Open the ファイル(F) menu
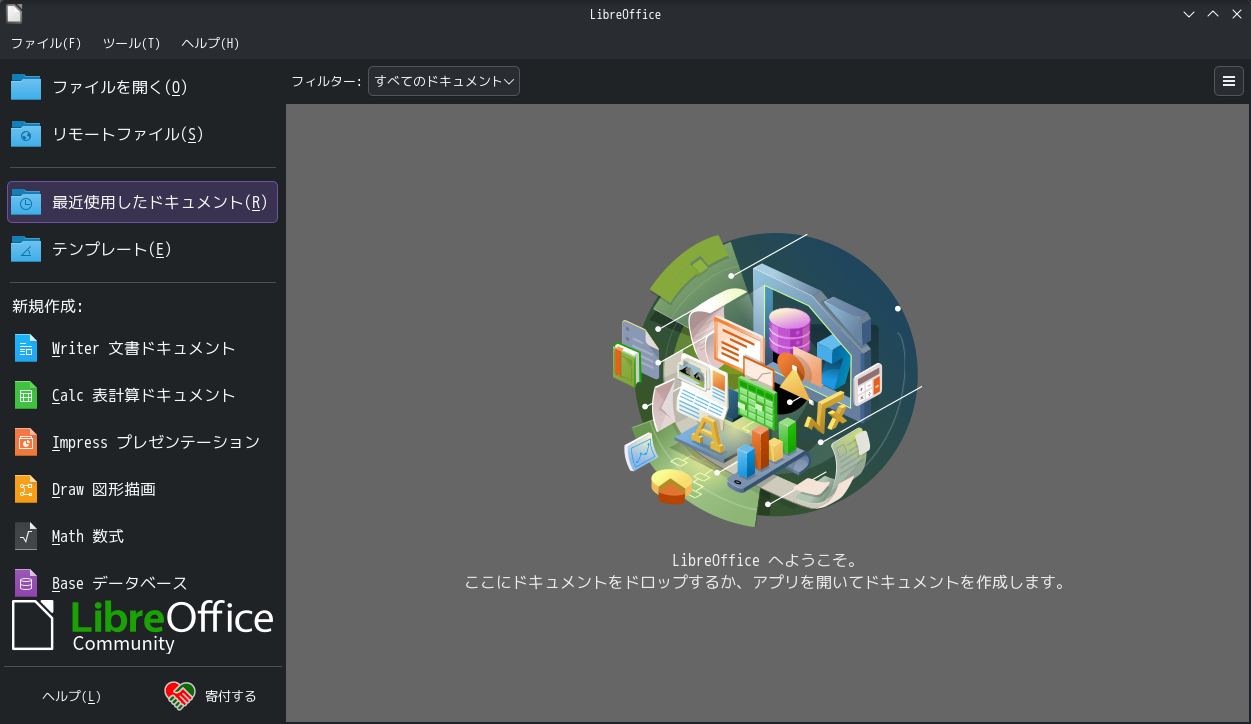 pos(46,43)
